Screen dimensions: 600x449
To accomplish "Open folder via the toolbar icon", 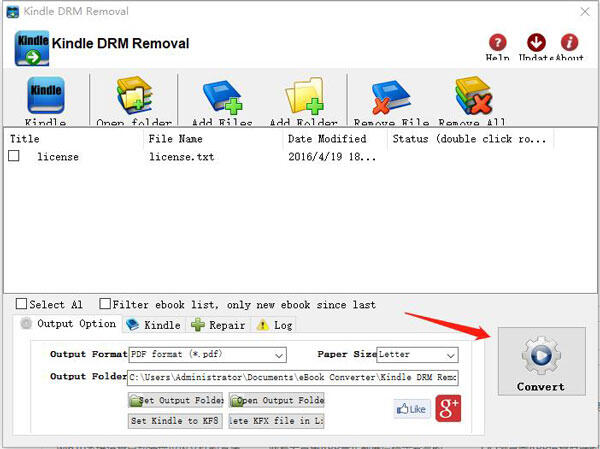I will pyautogui.click(x=134, y=96).
